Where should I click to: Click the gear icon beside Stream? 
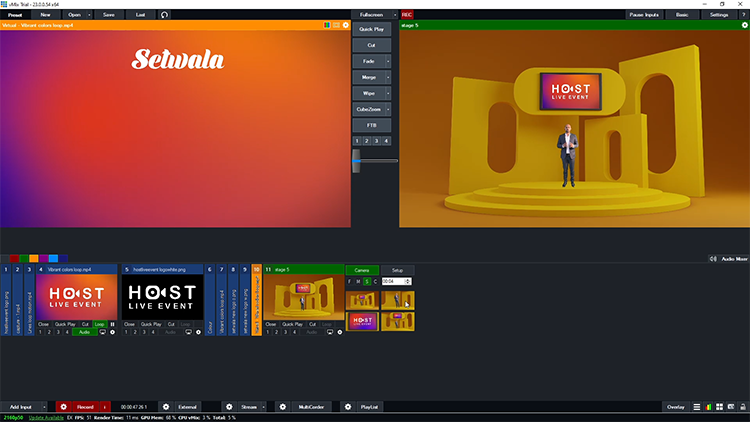pyautogui.click(x=229, y=407)
